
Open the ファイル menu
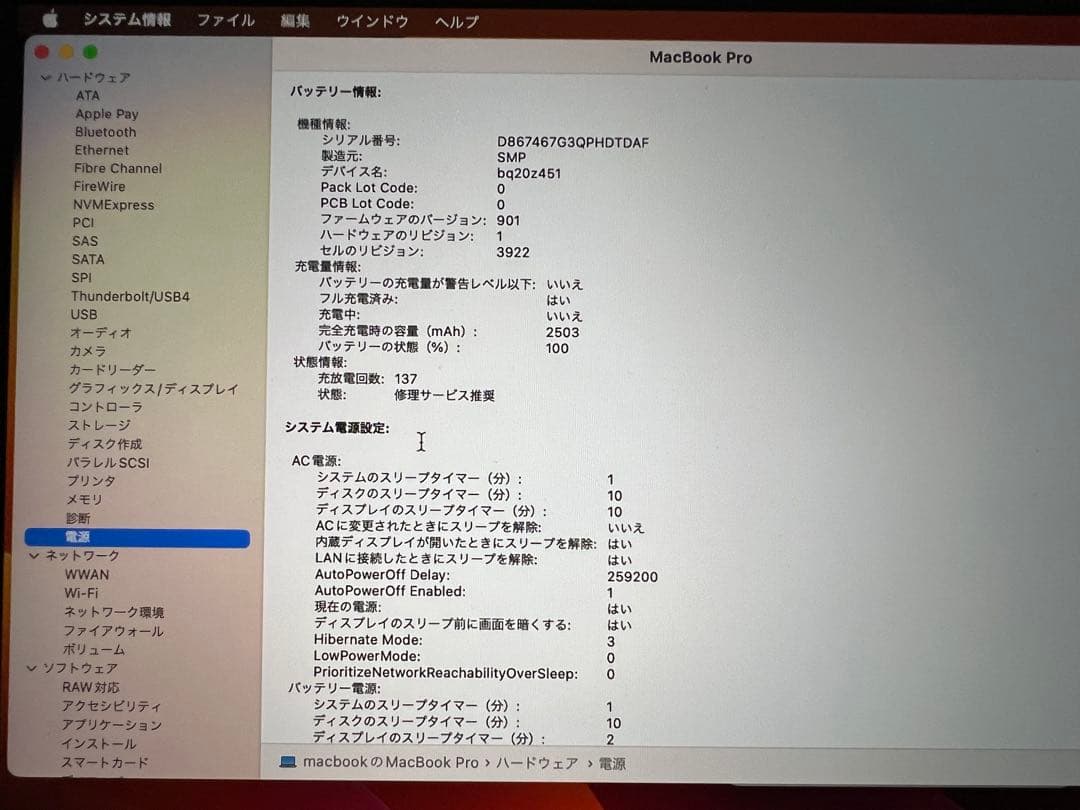(x=226, y=18)
